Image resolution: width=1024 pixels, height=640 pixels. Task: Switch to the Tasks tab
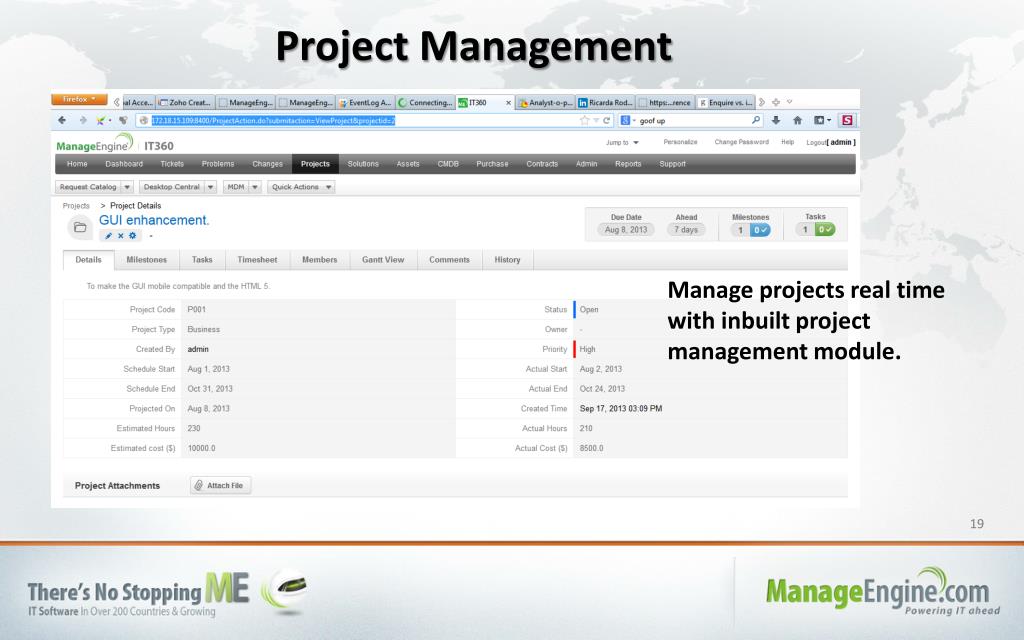202,260
